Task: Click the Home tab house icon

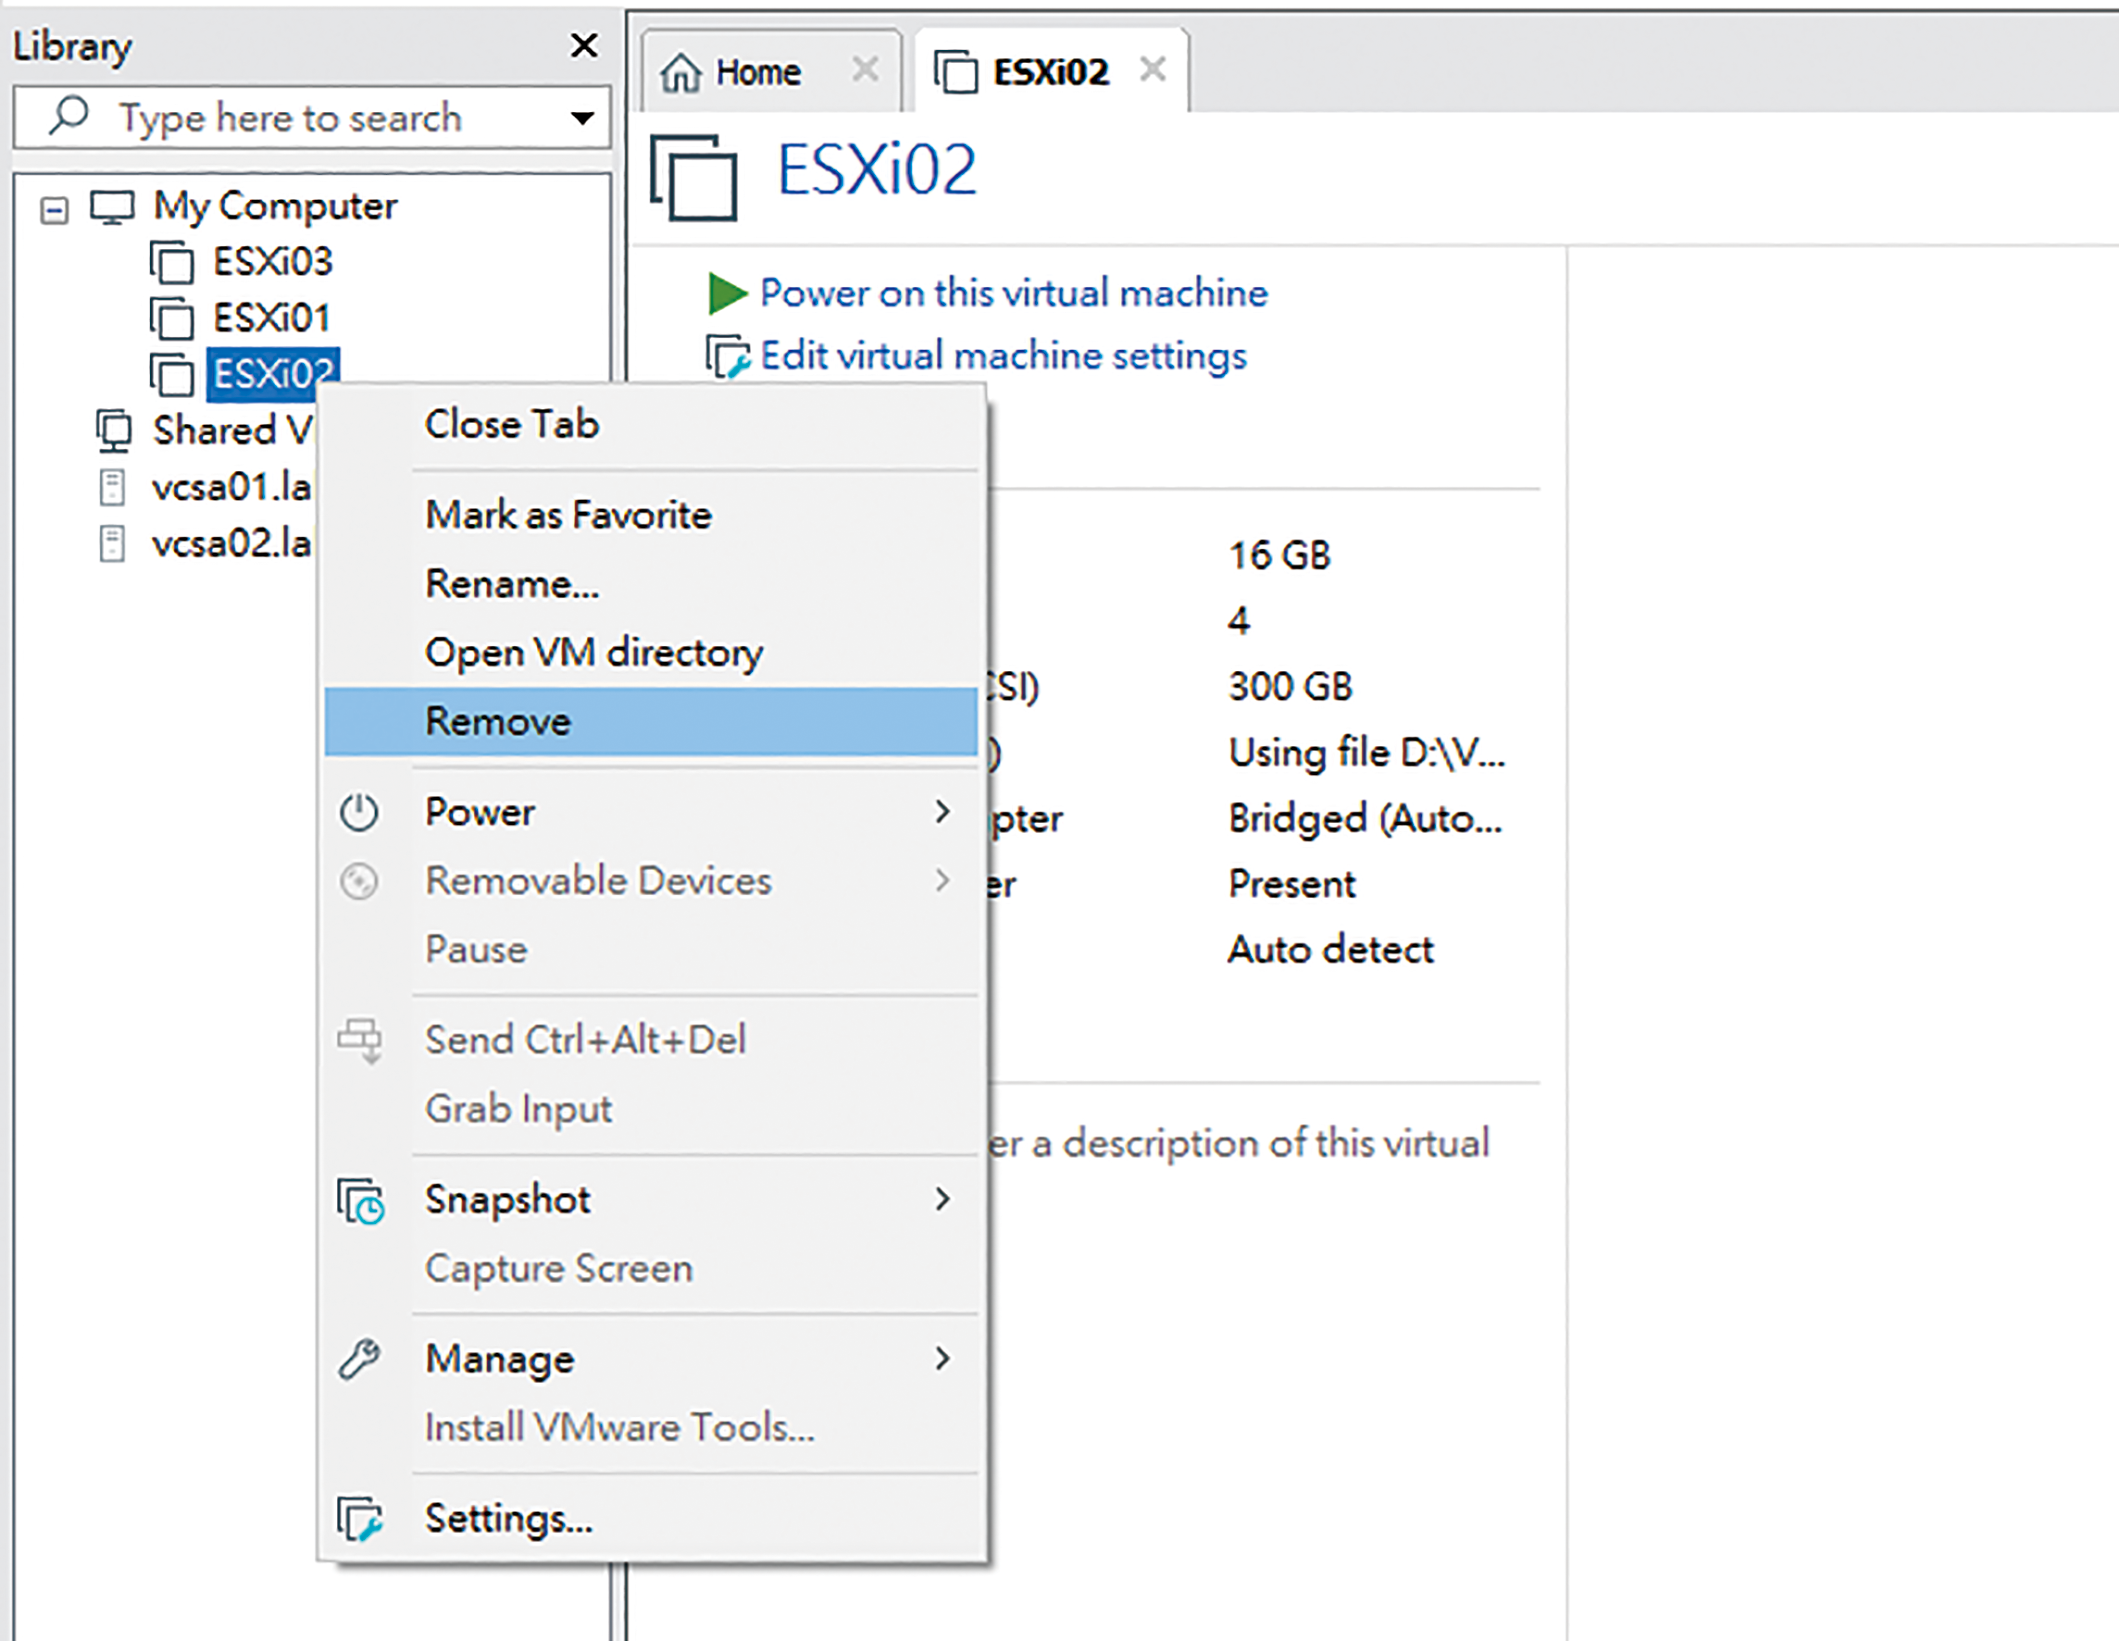Action: [x=681, y=72]
